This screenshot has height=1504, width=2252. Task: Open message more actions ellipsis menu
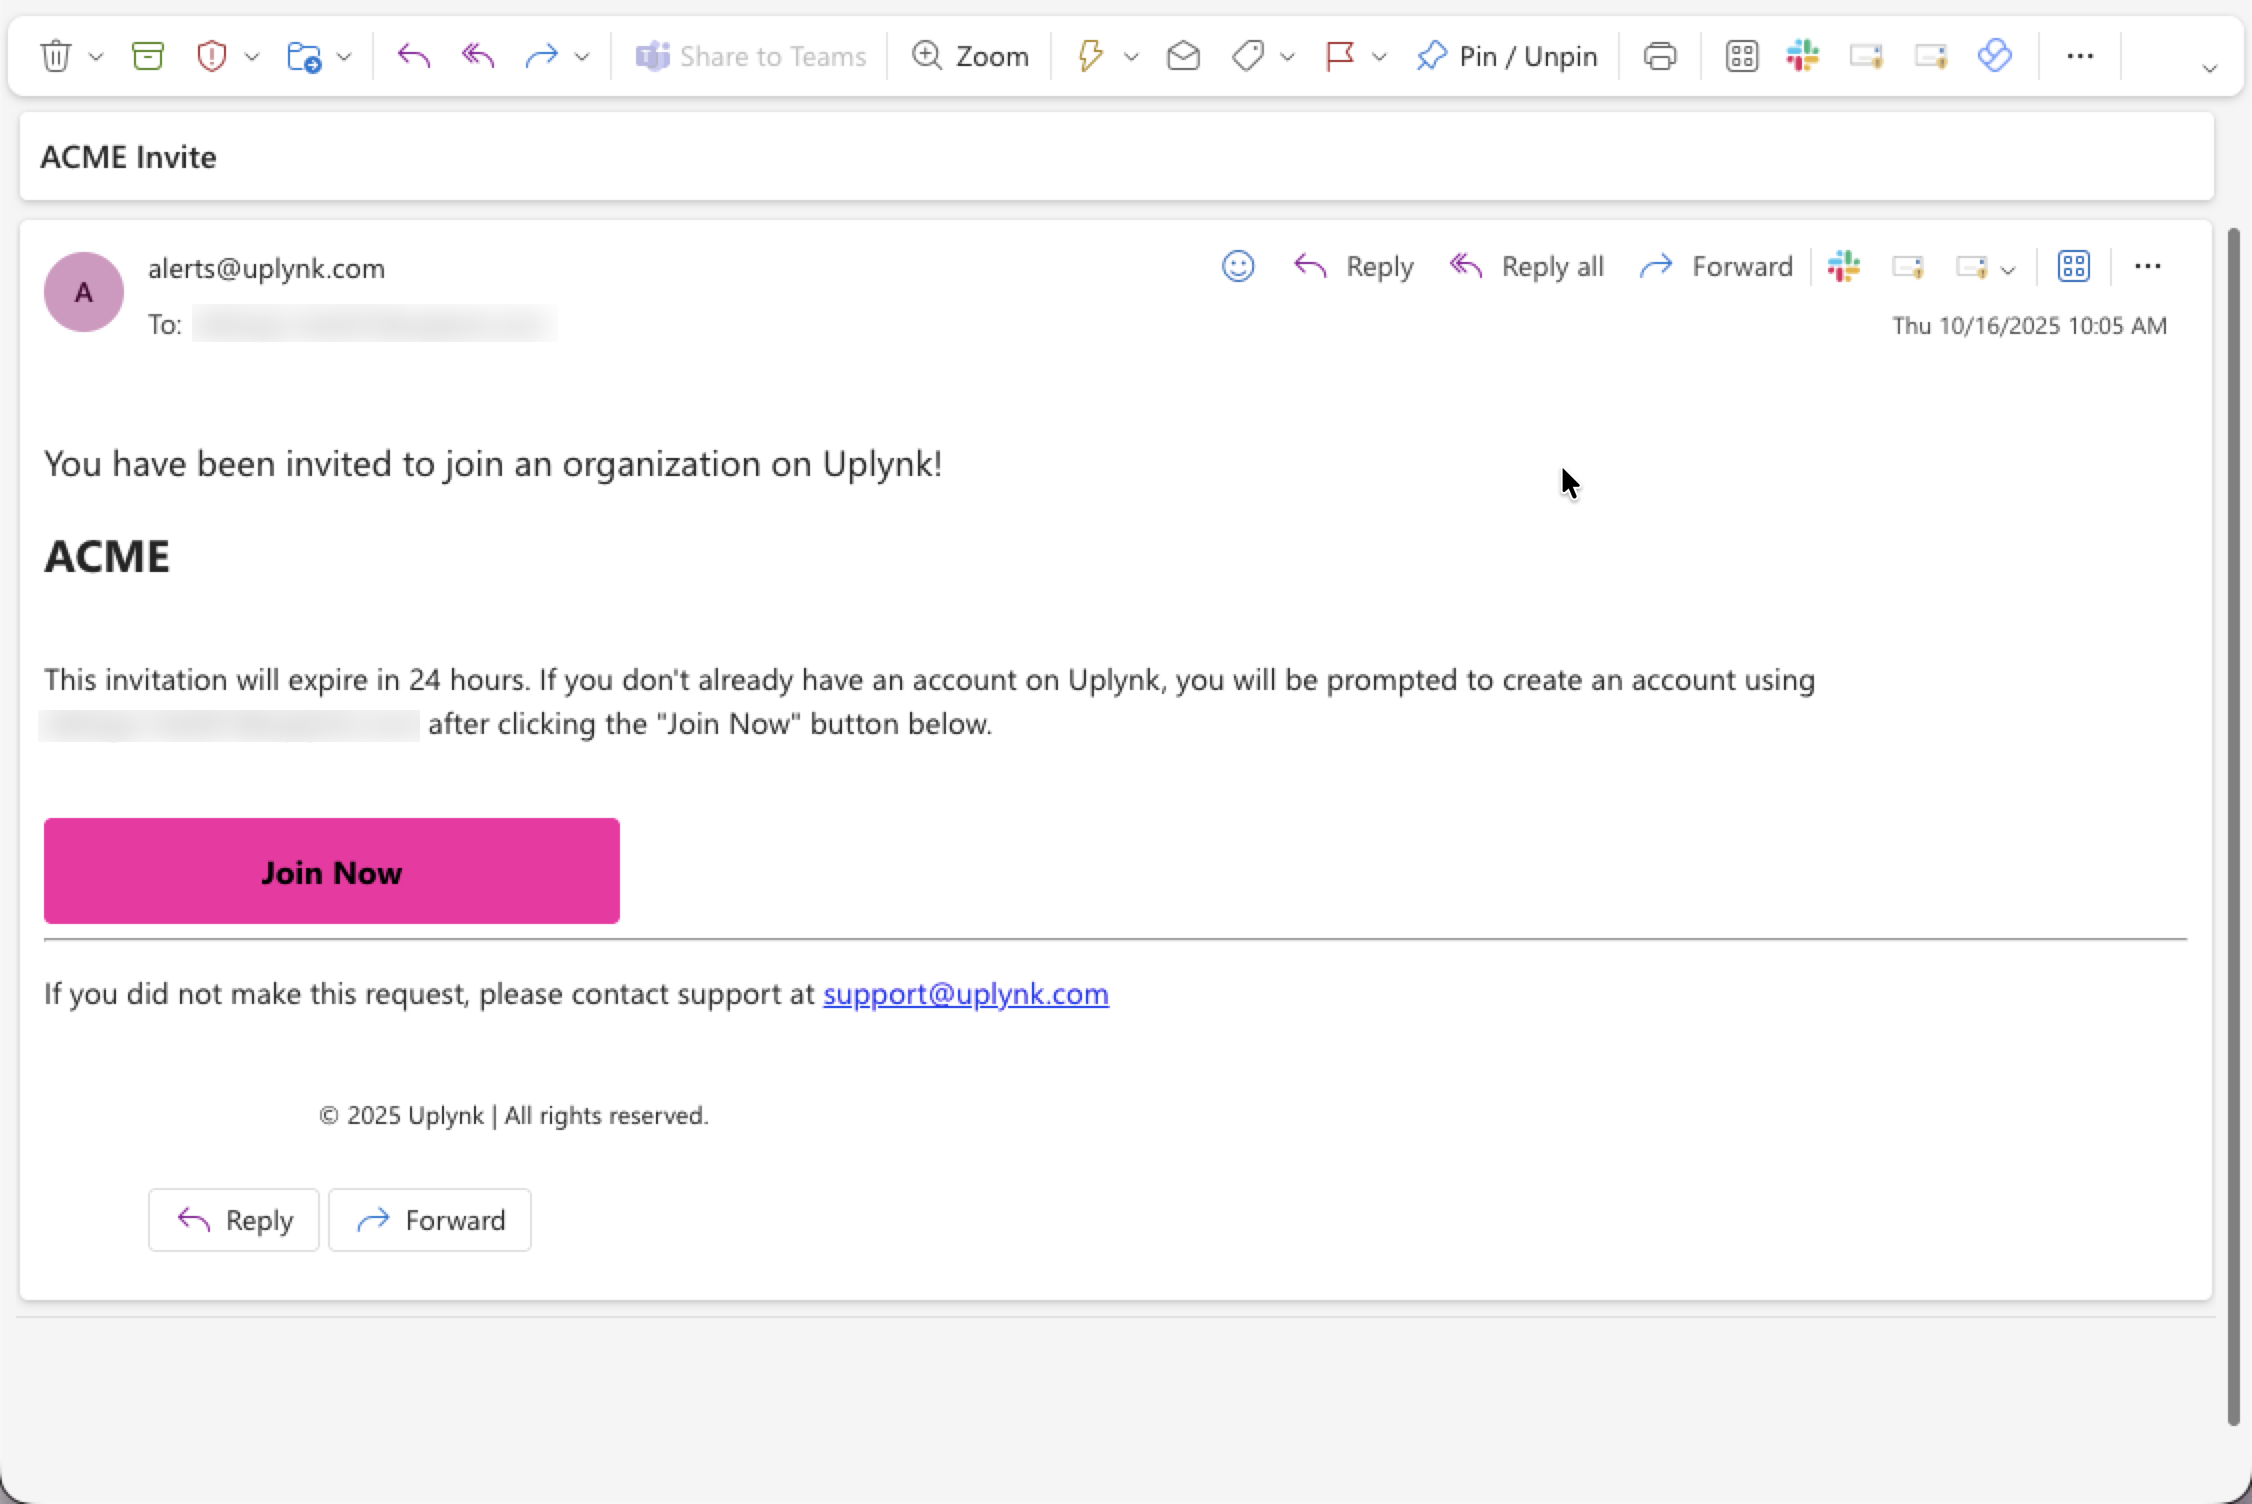[2147, 266]
